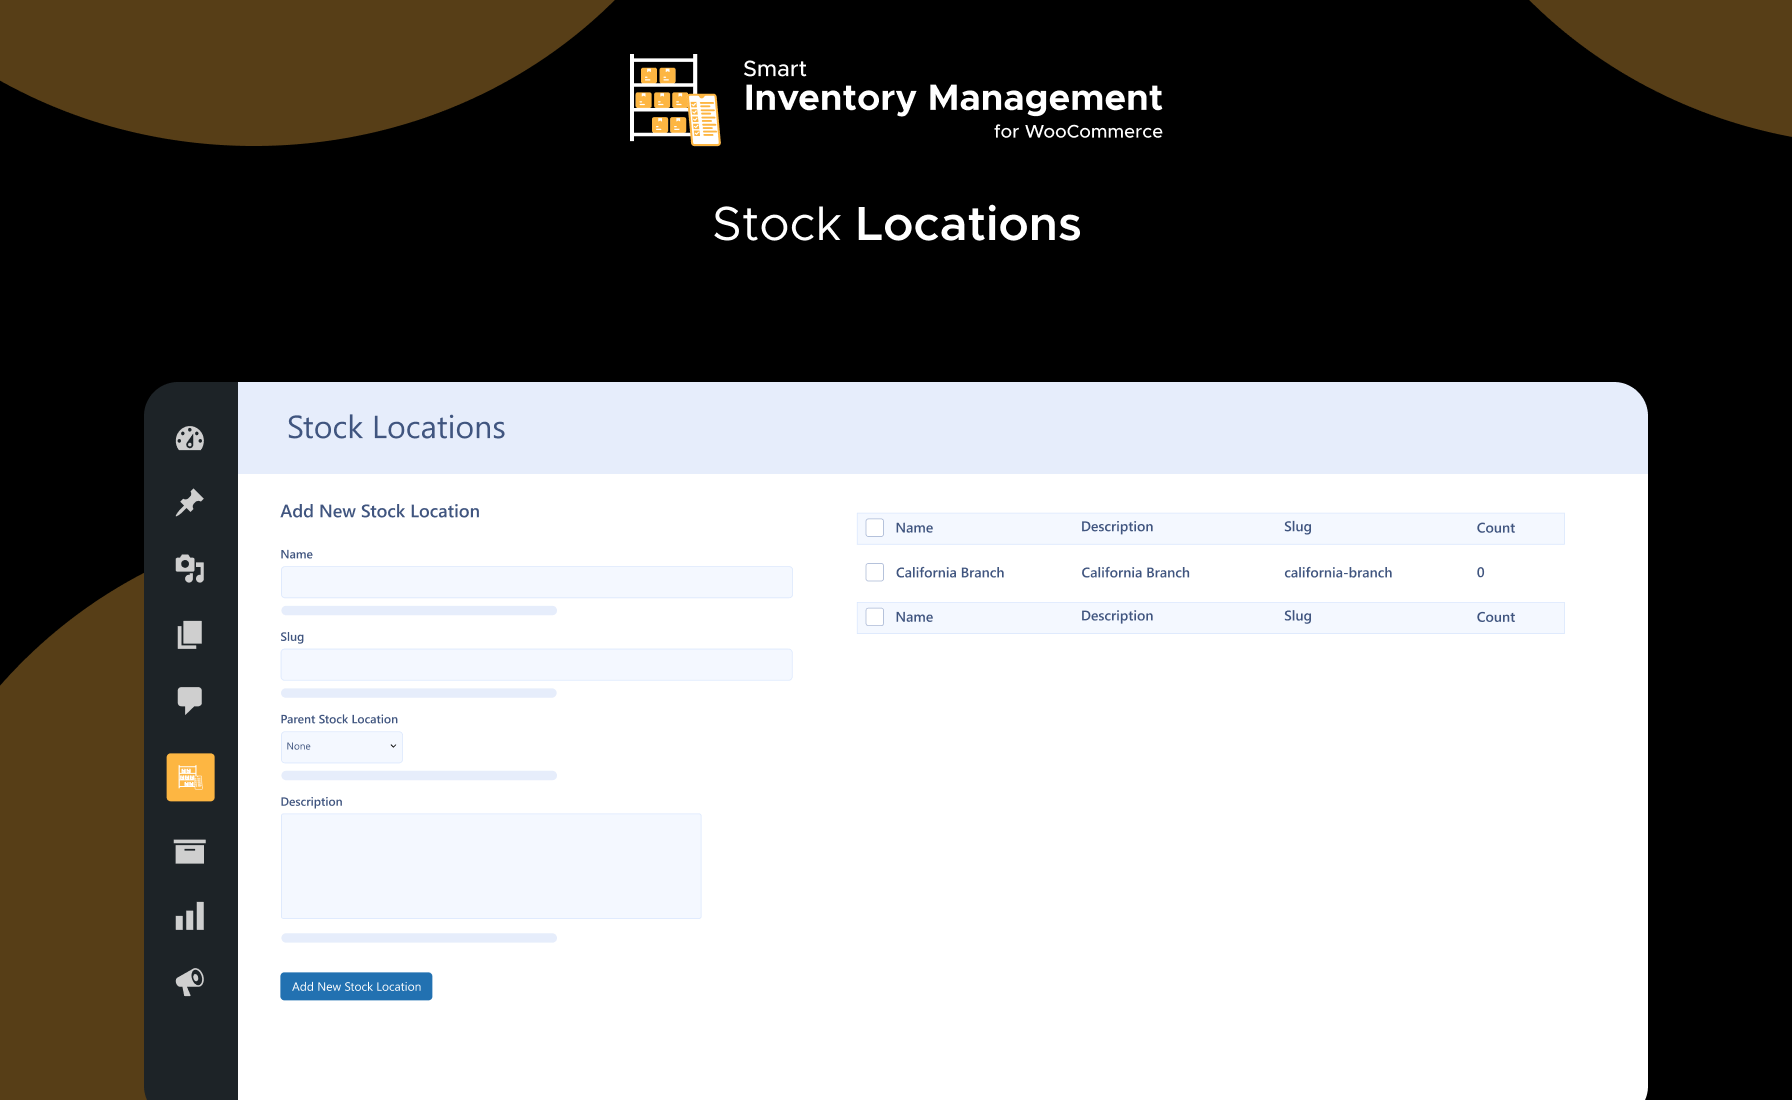Open the Products archive box icon
Viewport: 1792px width, 1100px height.
pos(190,851)
